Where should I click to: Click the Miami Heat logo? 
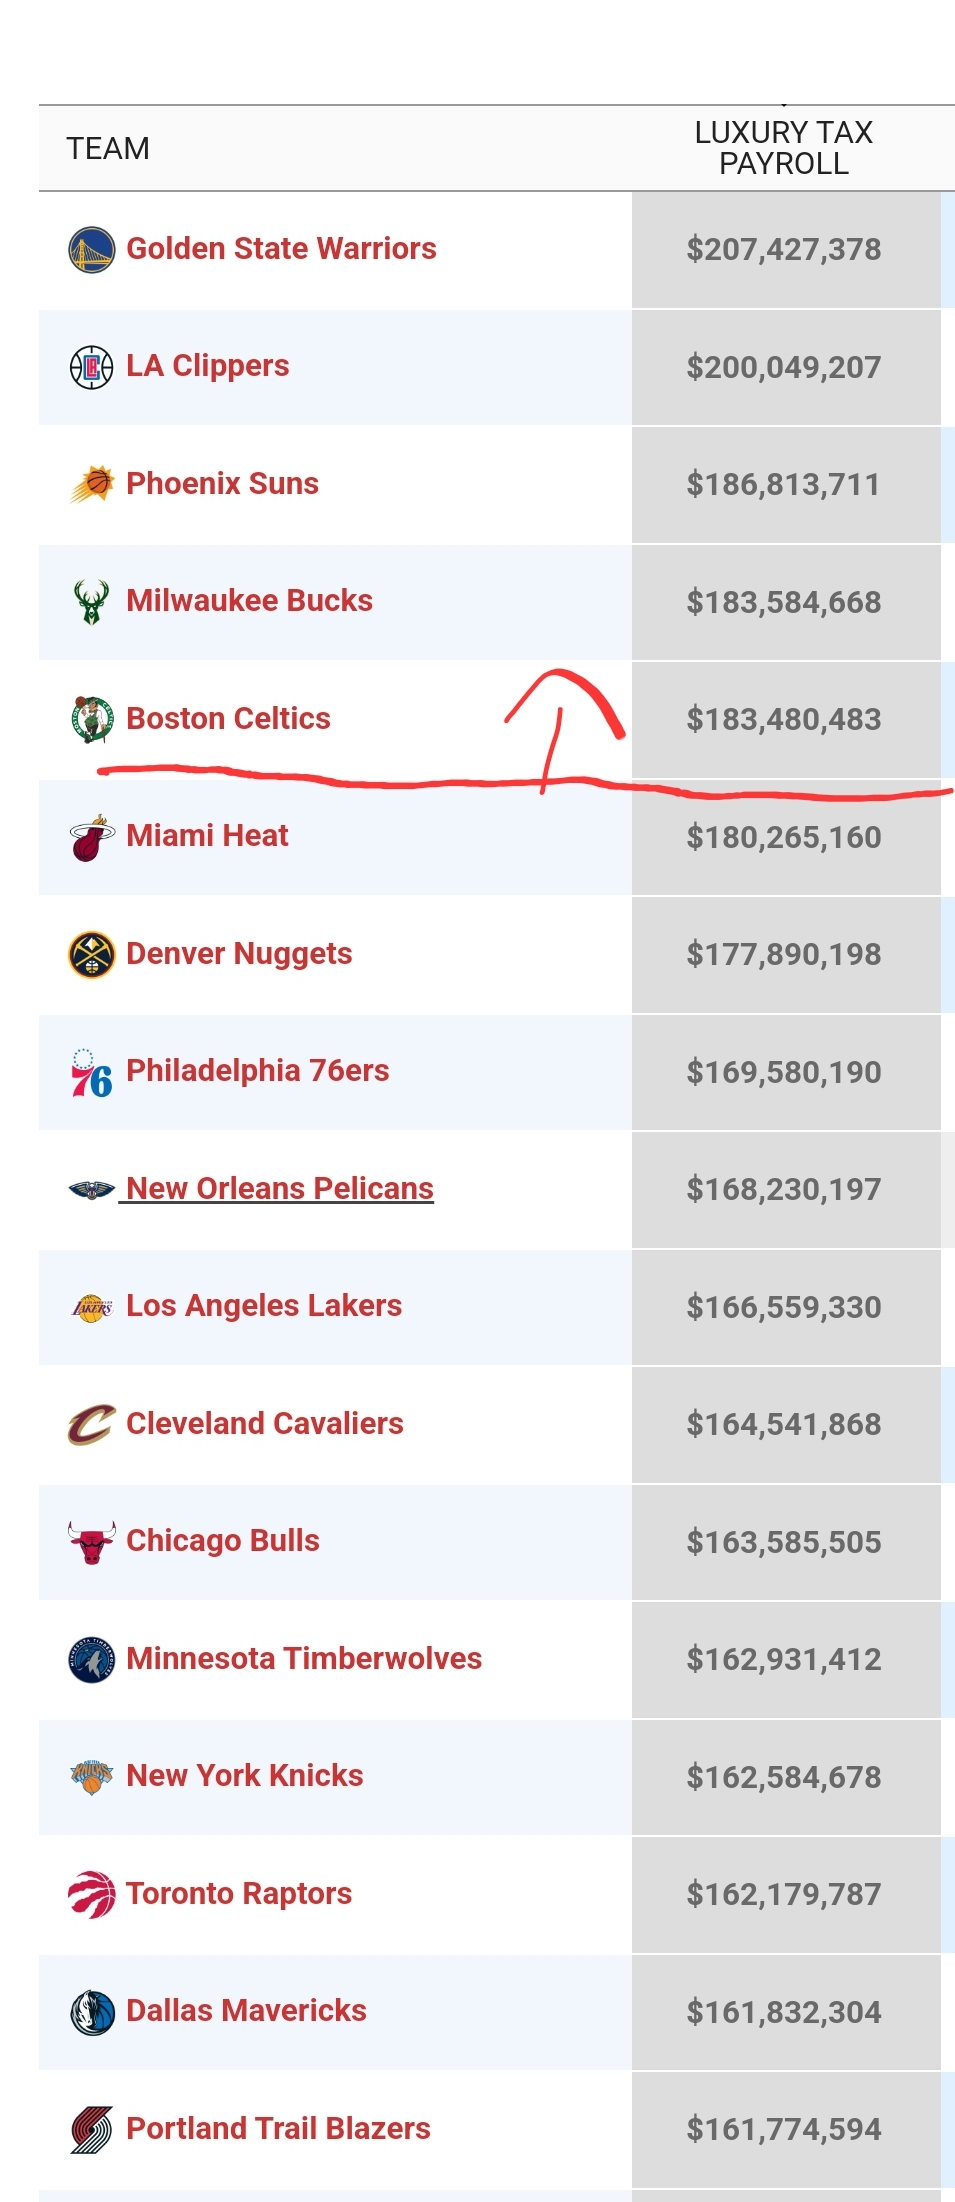coord(92,837)
